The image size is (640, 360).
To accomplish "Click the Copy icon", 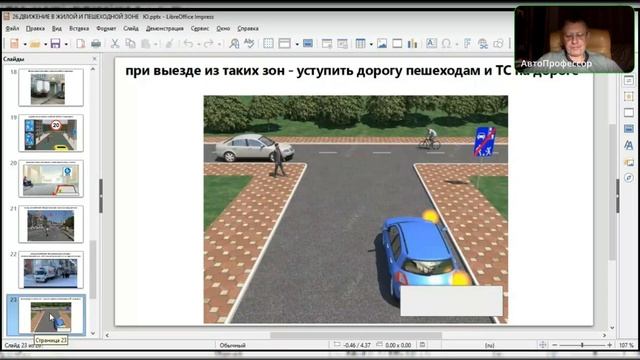I will point(131,43).
